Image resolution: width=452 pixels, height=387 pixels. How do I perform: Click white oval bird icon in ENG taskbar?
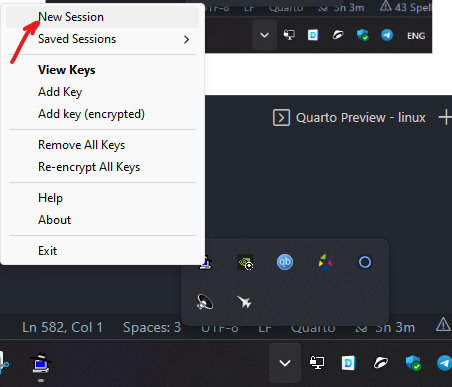coord(338,35)
